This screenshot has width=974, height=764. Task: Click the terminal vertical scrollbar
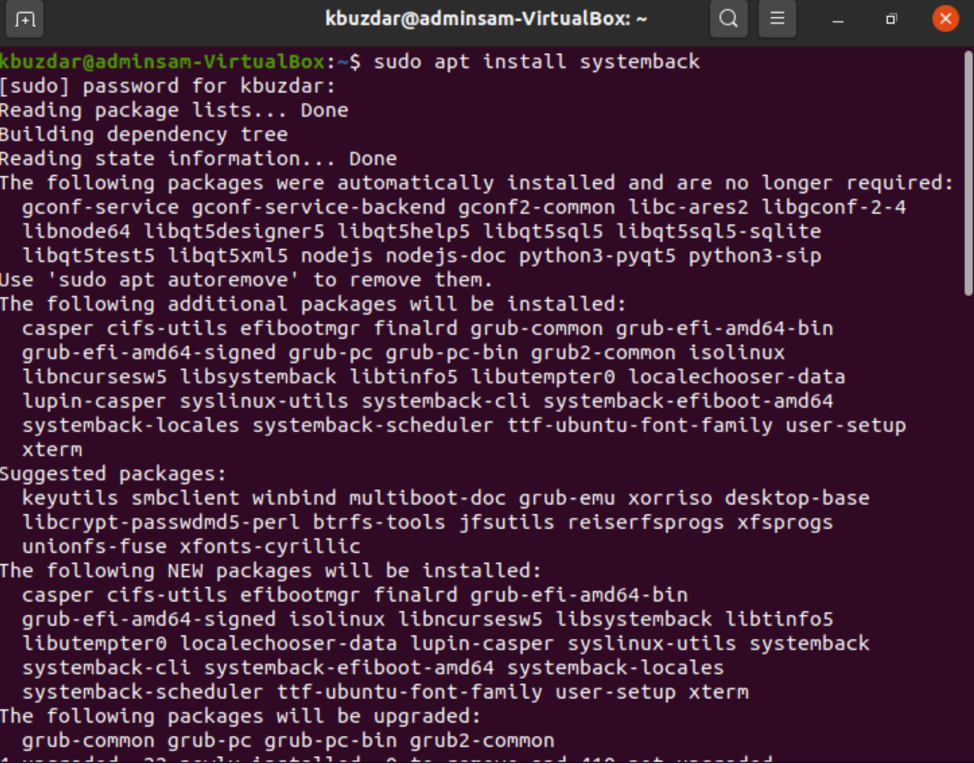coord(968,173)
